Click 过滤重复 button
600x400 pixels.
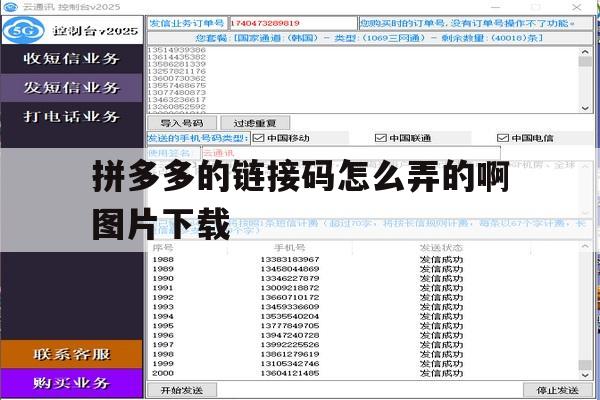[255, 123]
